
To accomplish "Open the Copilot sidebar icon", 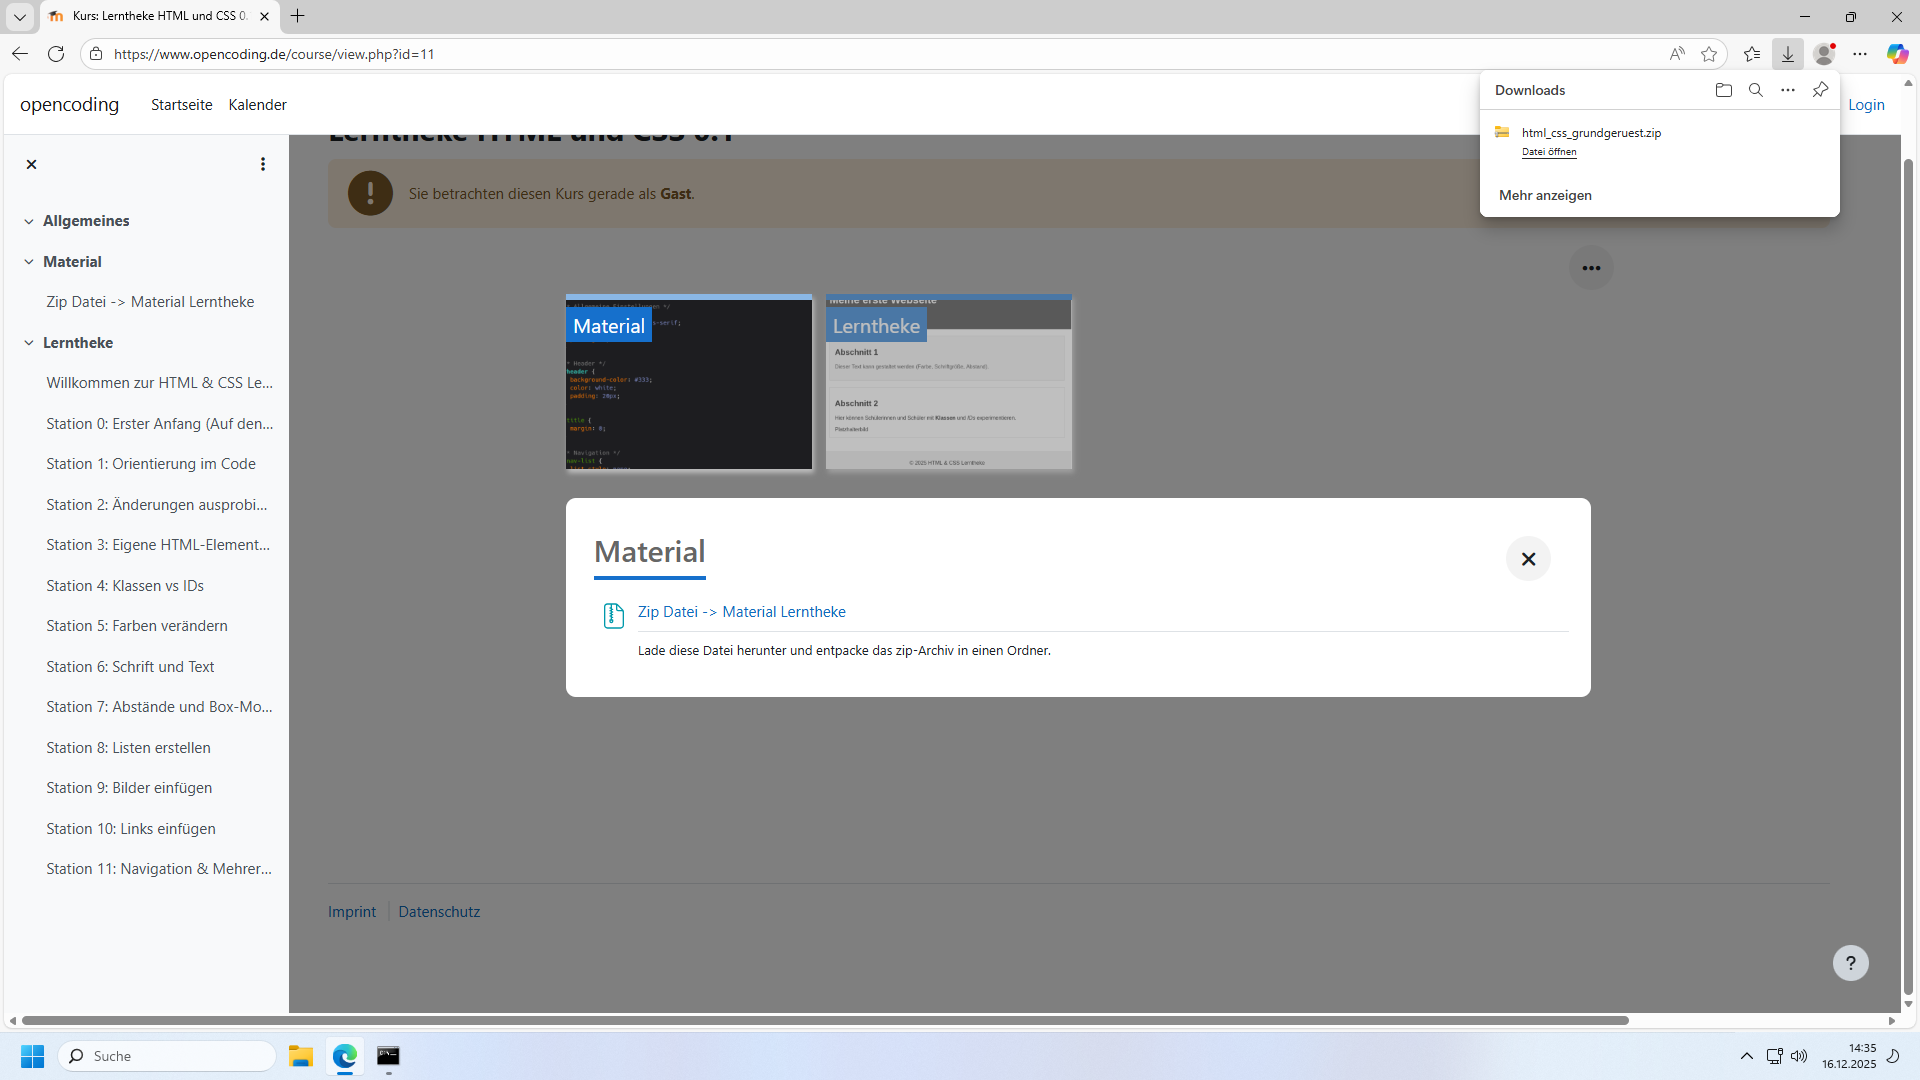I will (1896, 54).
